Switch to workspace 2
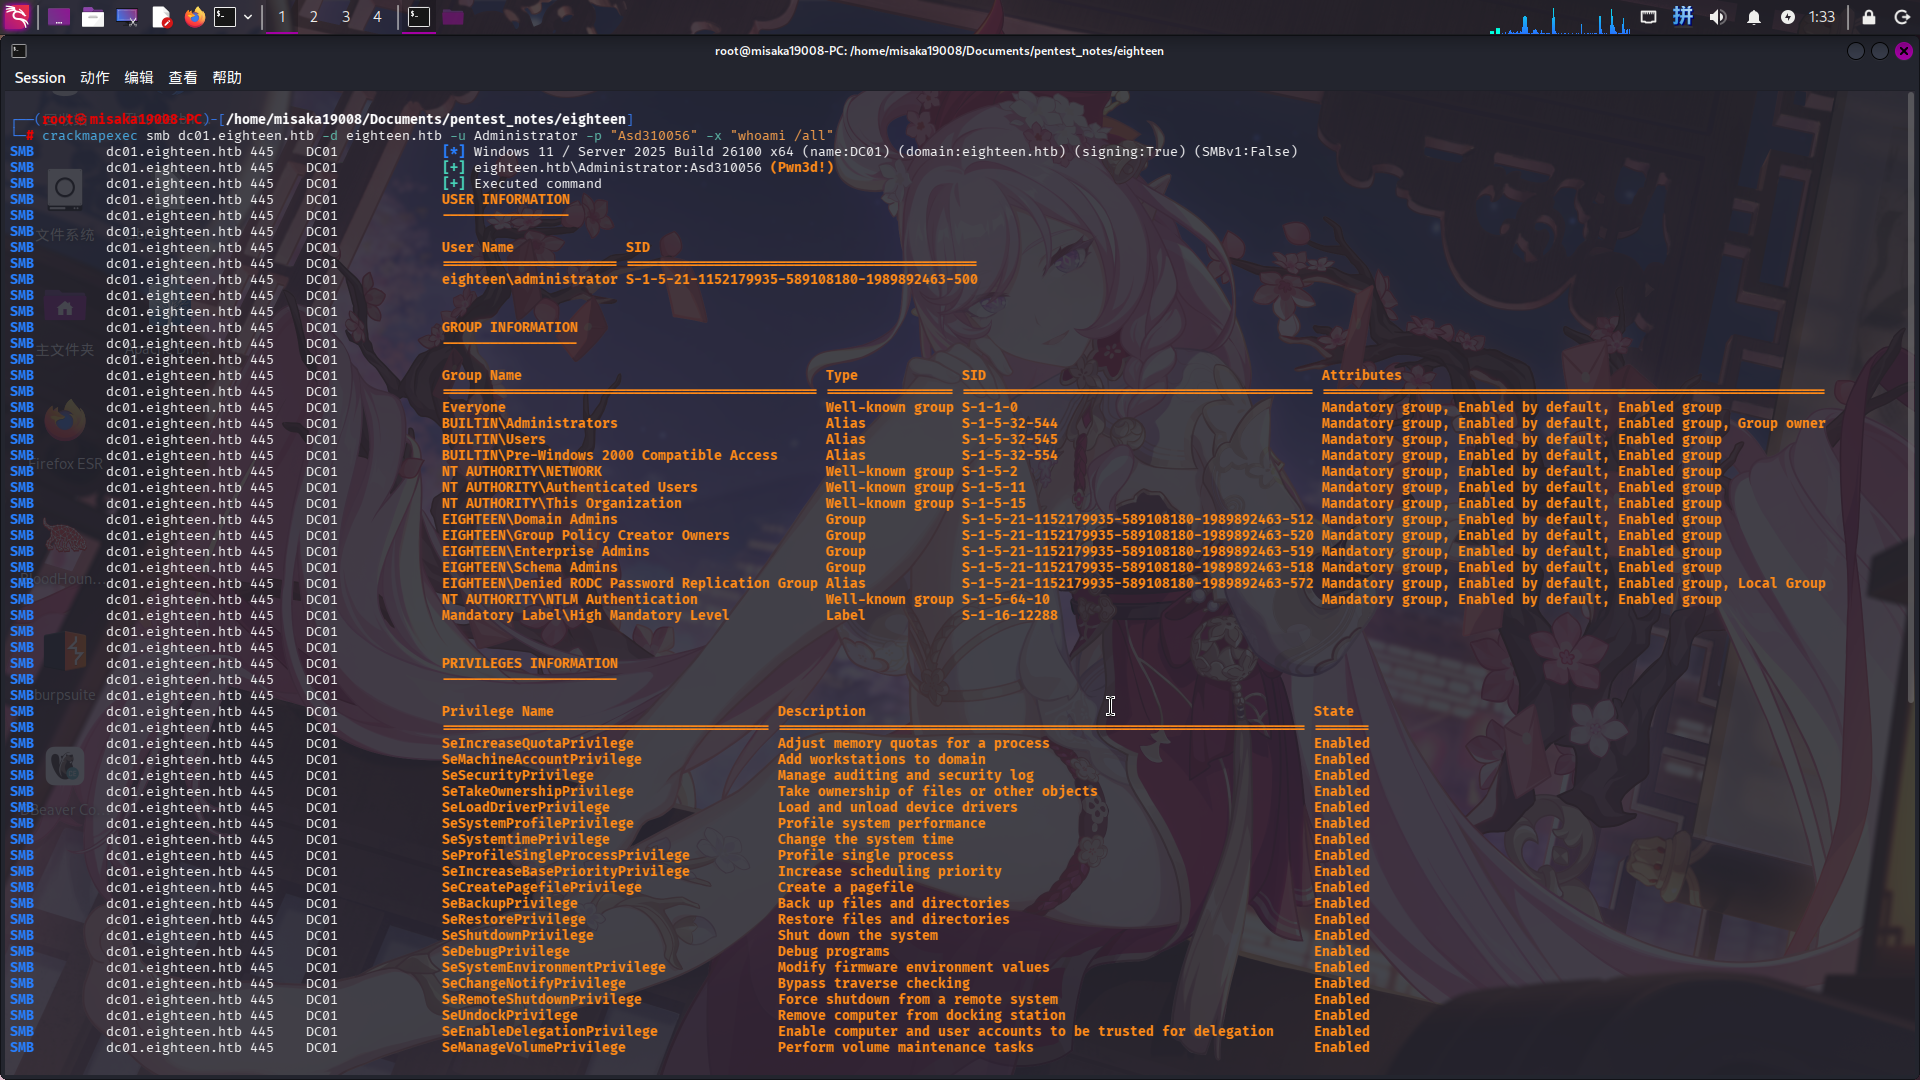This screenshot has width=1920, height=1080. coord(314,17)
